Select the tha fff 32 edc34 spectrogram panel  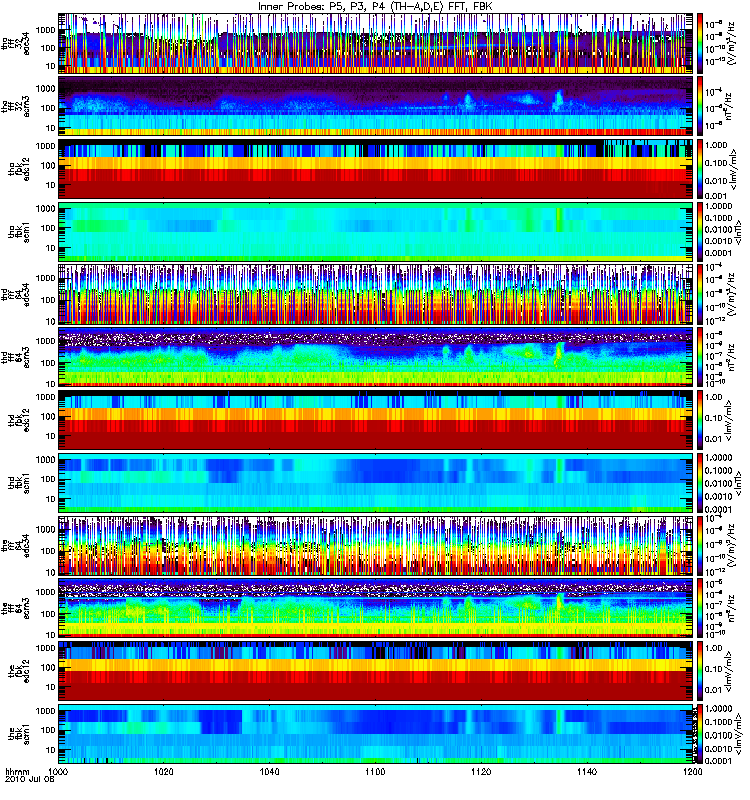click(x=375, y=43)
